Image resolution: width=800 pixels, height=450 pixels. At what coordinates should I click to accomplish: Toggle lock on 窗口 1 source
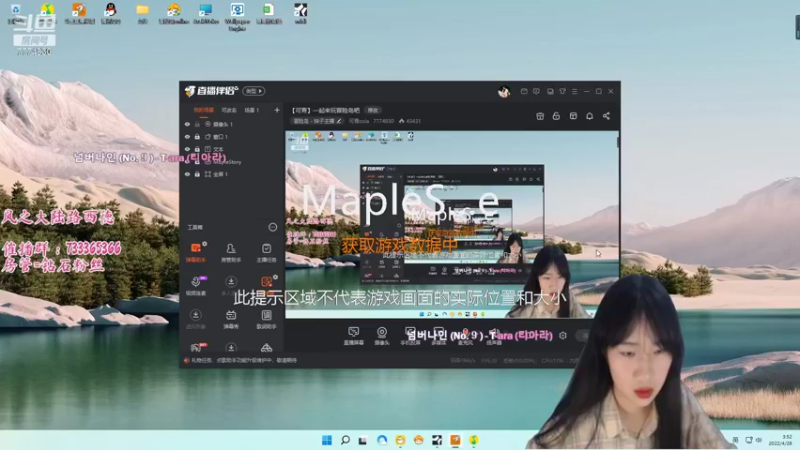[197, 137]
